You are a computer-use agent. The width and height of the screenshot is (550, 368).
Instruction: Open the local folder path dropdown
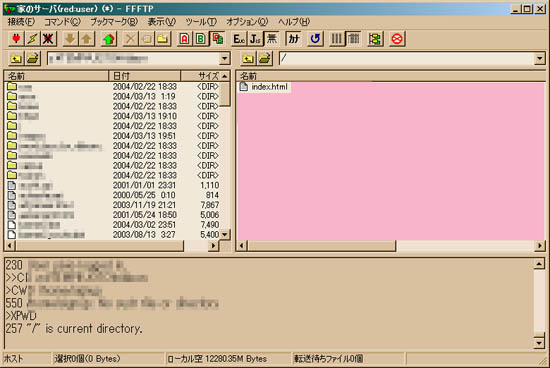point(224,59)
